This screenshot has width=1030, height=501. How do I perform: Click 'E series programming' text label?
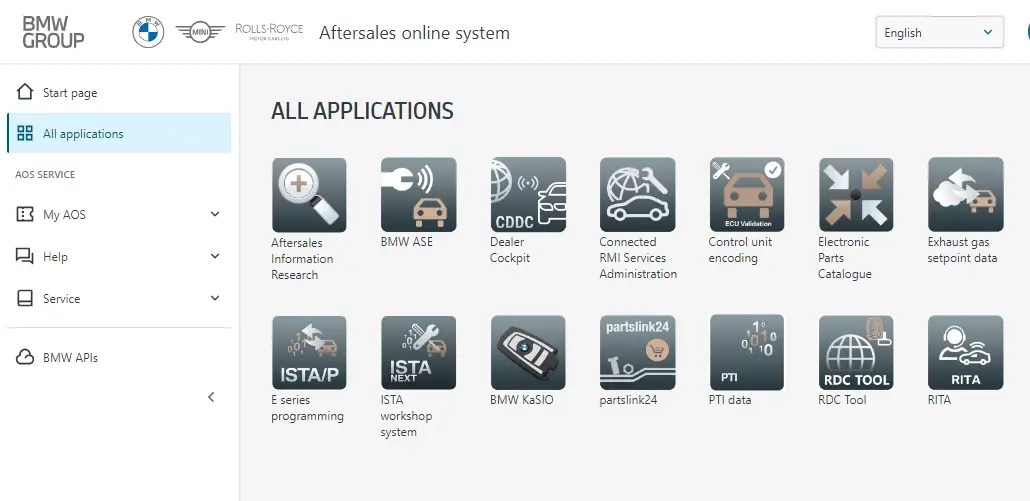[307, 408]
